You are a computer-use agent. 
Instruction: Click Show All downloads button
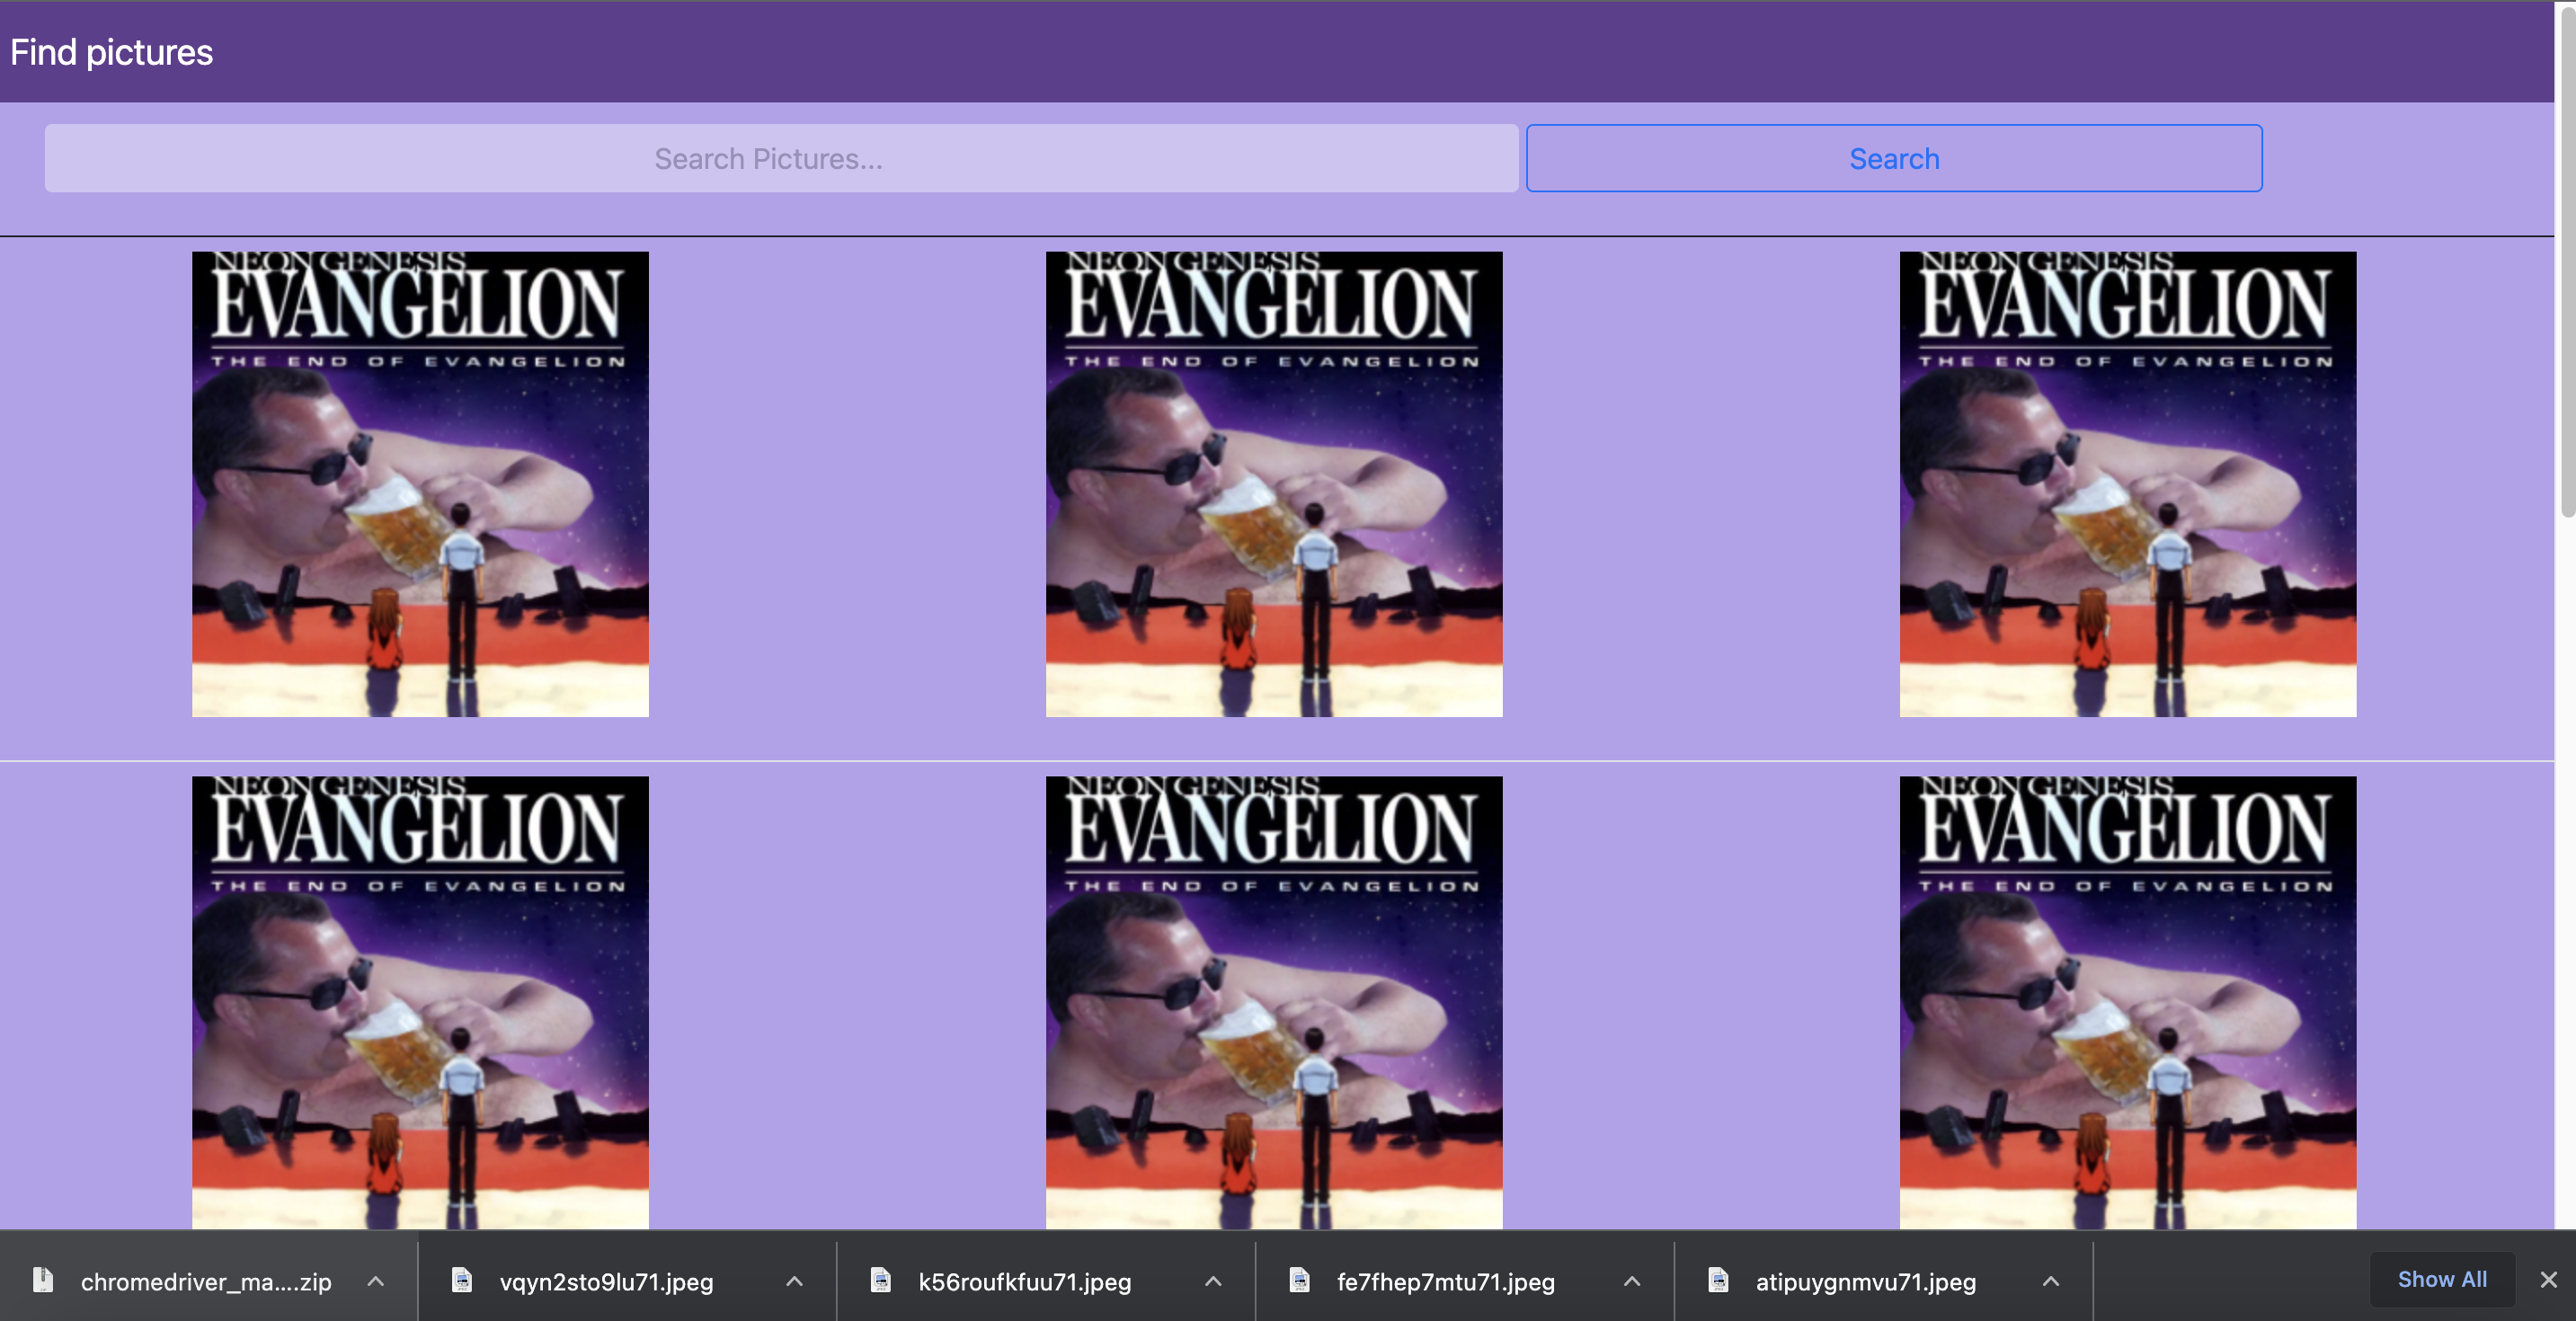tap(2441, 1279)
